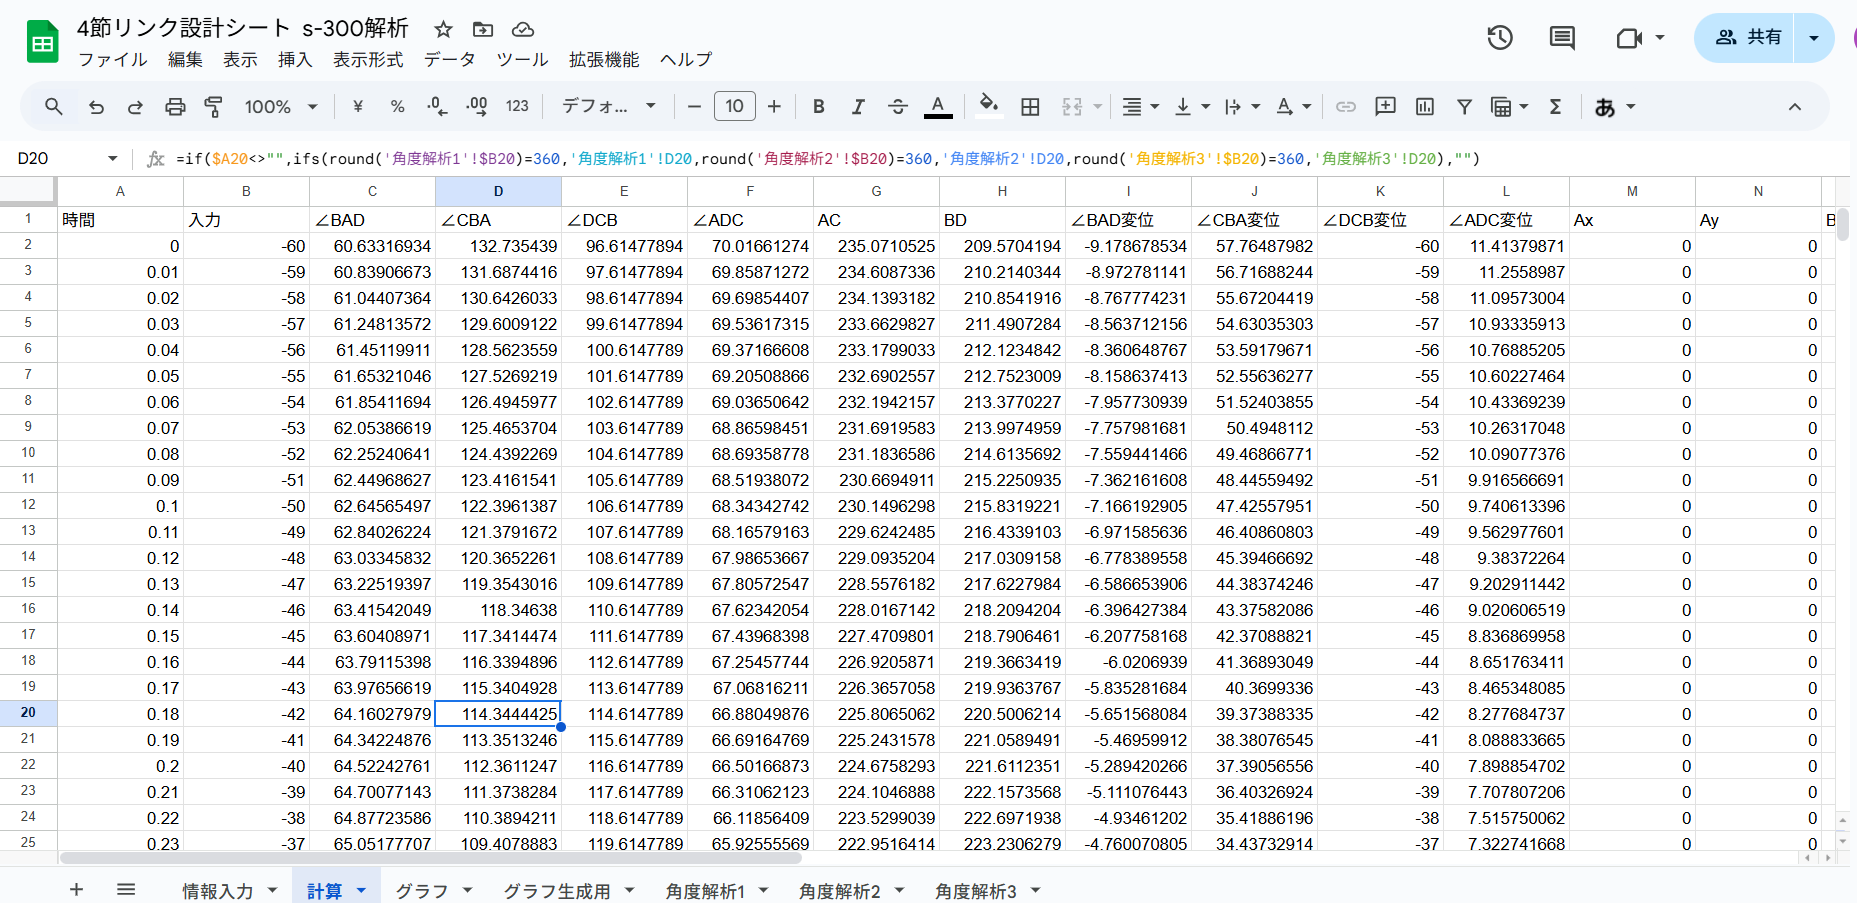Print the spreadsheet

coord(175,107)
